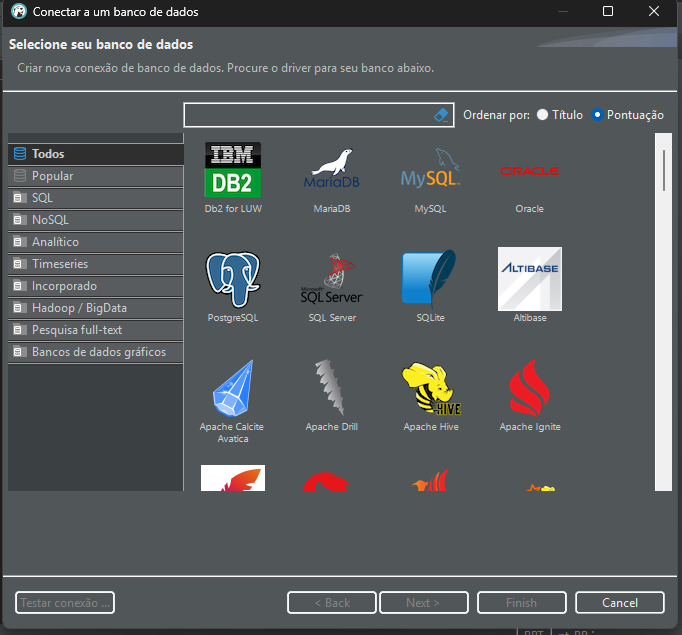Choose the Apache Drill driver
The height and width of the screenshot is (635, 682).
[x=332, y=395]
